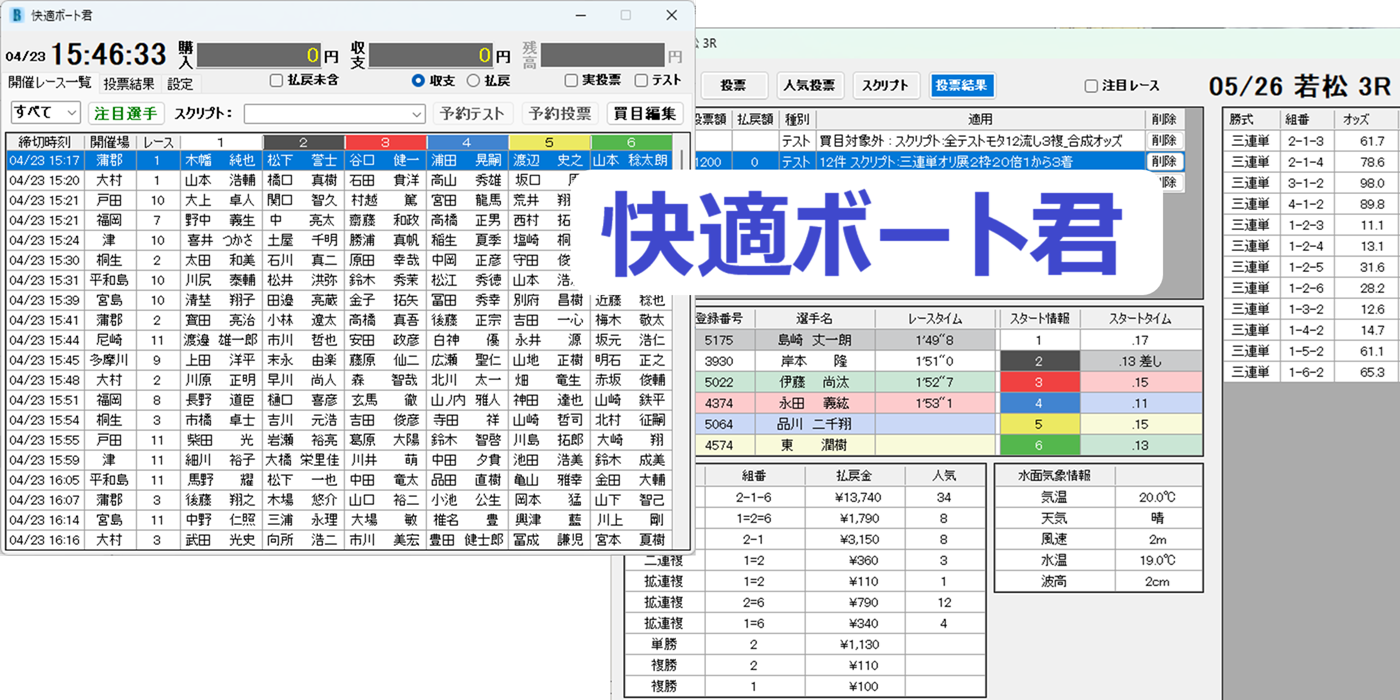1400x700 pixels.
Task: Delete the highlighted 12件 vote entry
Action: 1163,161
